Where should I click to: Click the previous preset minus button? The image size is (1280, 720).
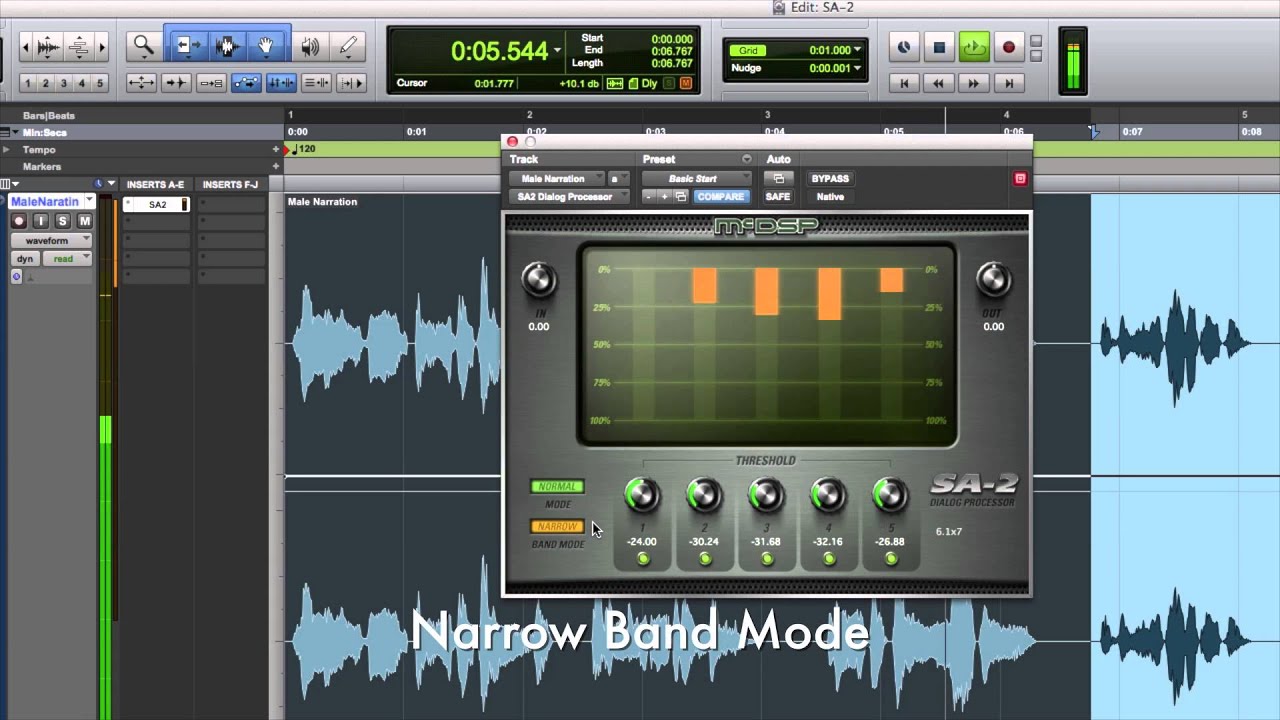tap(649, 197)
